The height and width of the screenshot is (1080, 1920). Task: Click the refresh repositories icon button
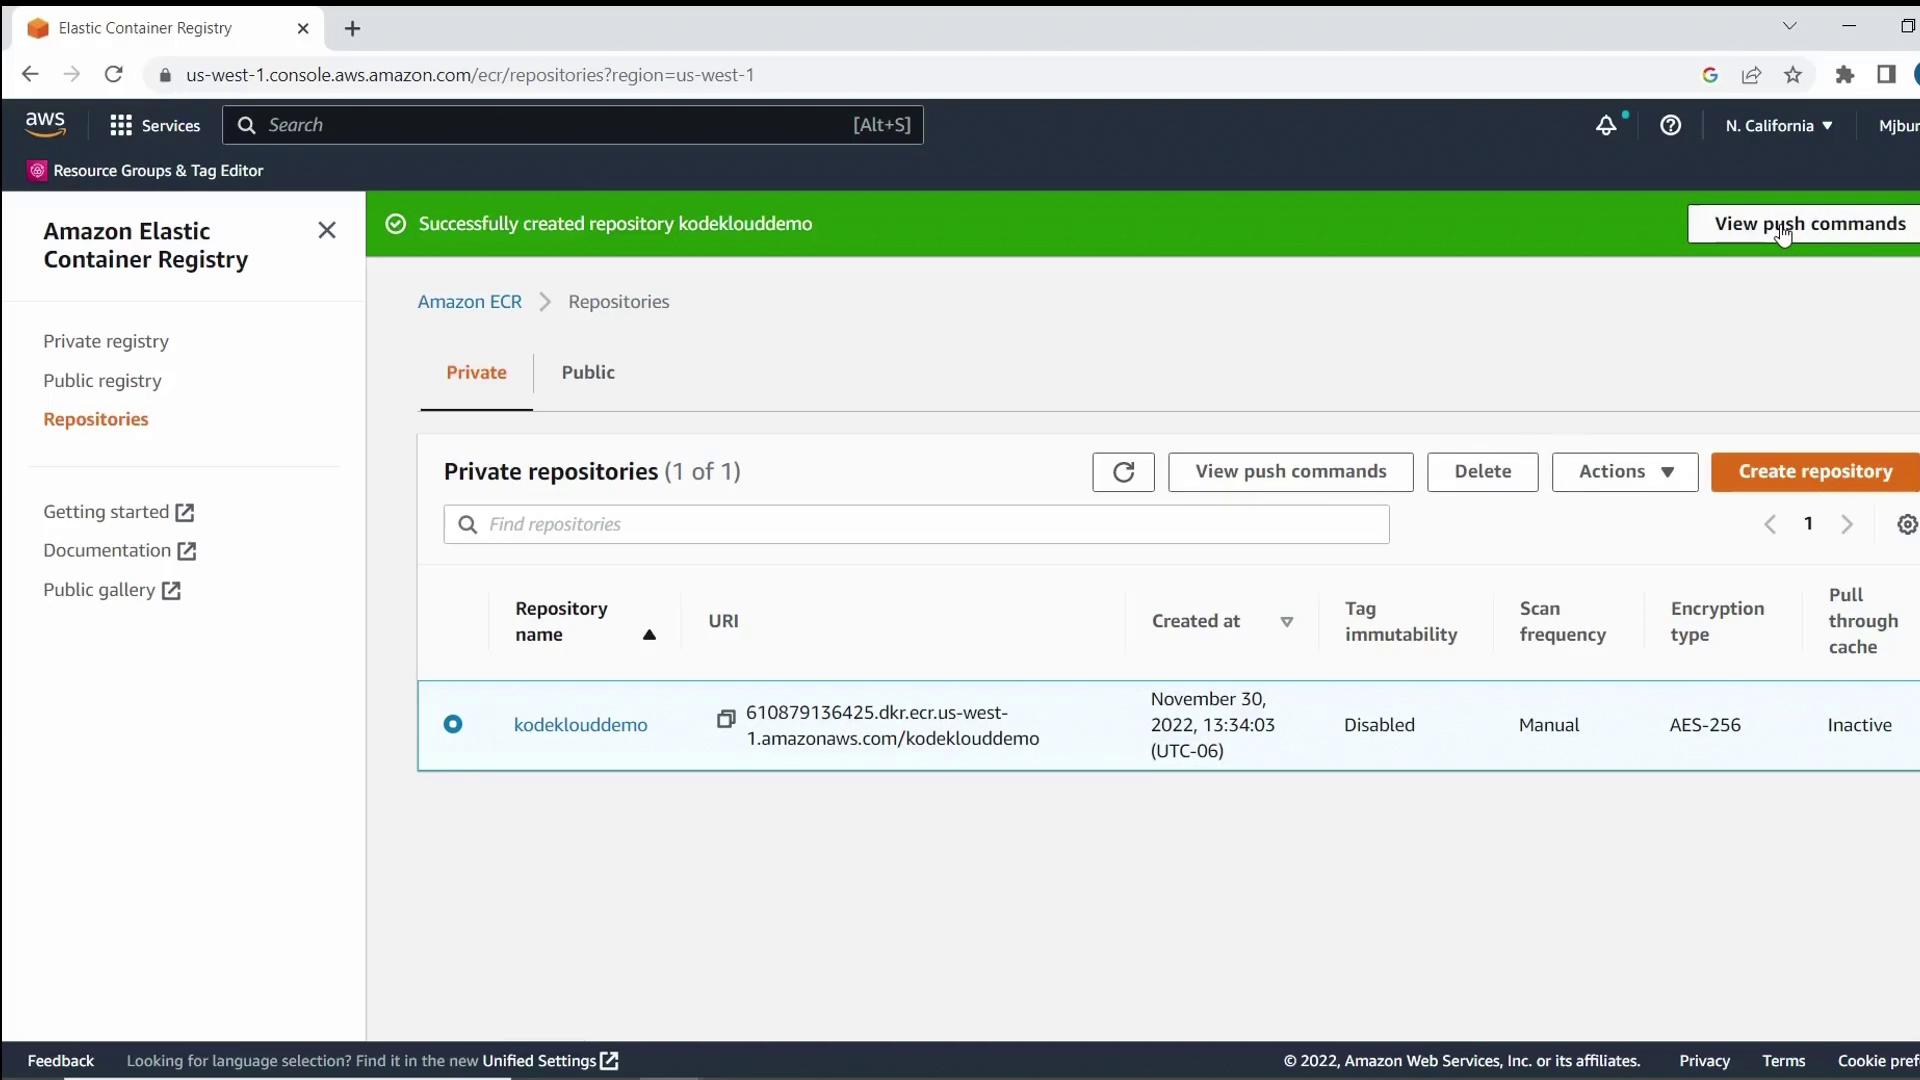point(1123,472)
